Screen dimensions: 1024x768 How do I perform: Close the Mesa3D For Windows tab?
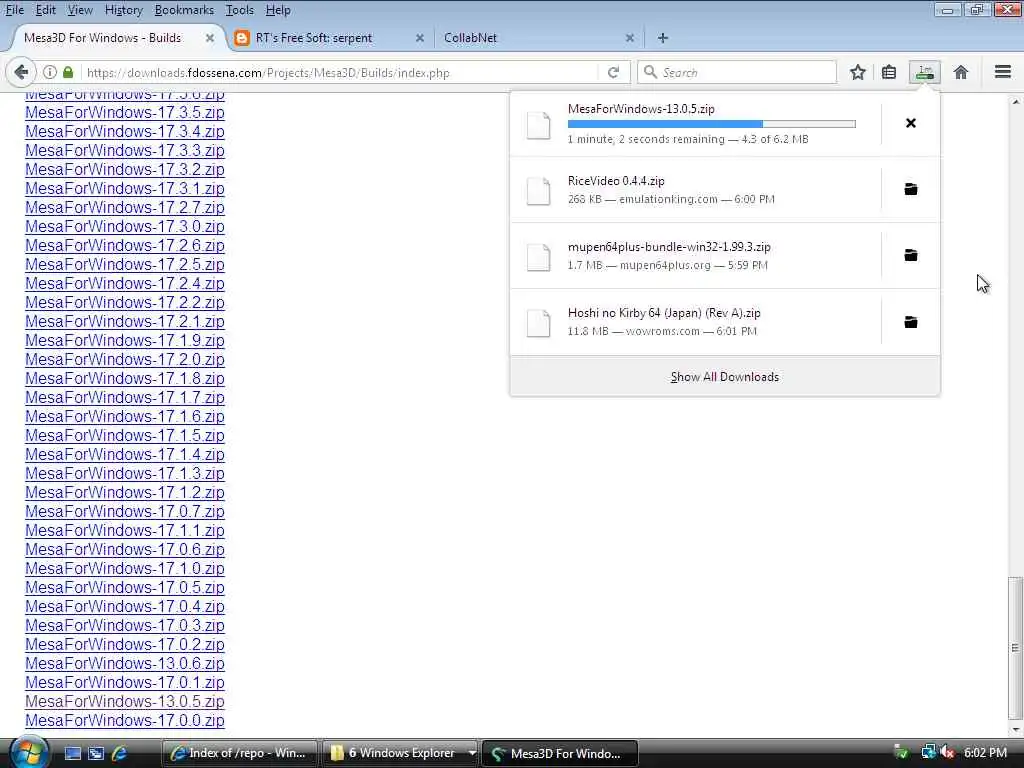pyautogui.click(x=210, y=38)
